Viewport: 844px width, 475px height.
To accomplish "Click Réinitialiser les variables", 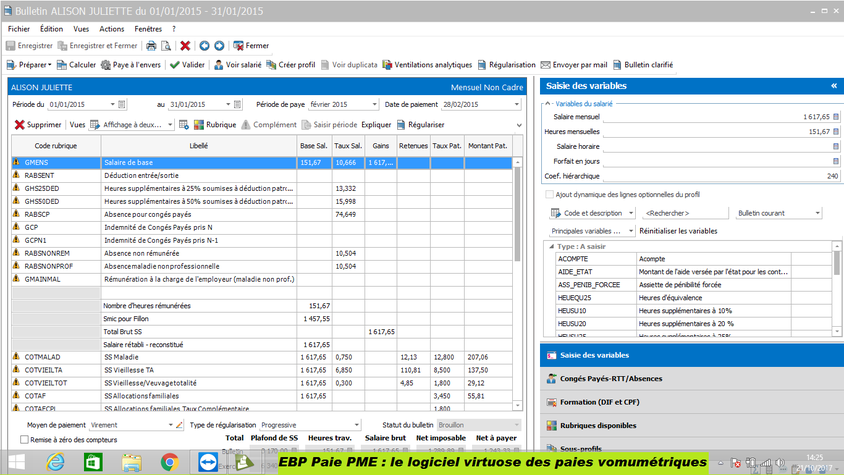I will (678, 231).
